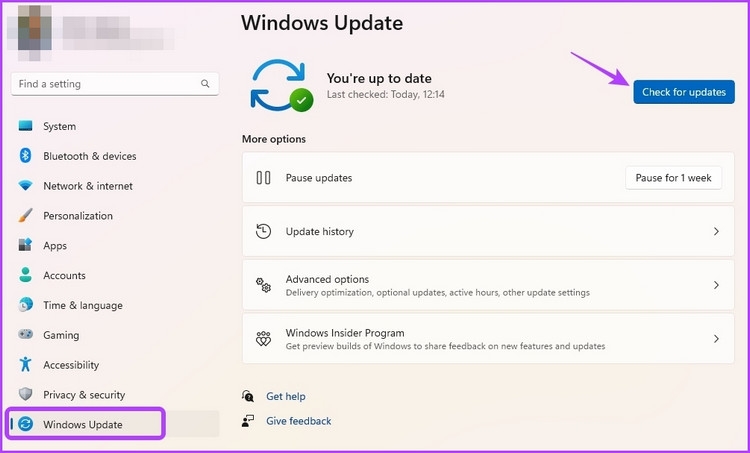
Task: Click the Accessibility figure icon
Action: point(25,365)
